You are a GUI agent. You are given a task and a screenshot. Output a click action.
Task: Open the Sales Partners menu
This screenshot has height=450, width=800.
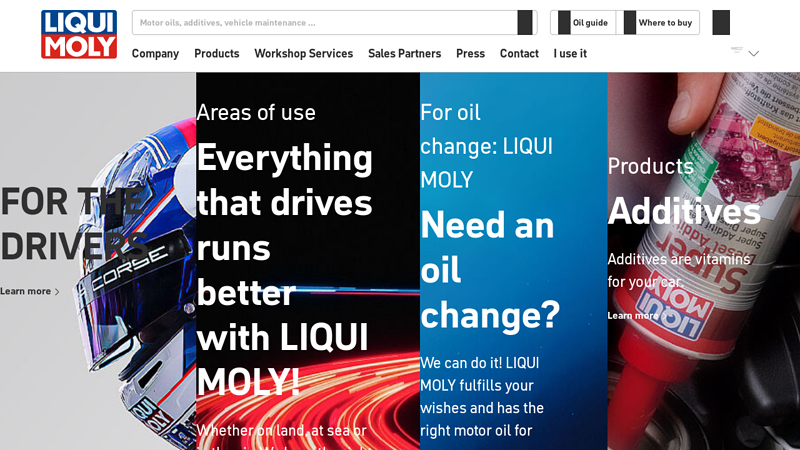click(x=405, y=54)
